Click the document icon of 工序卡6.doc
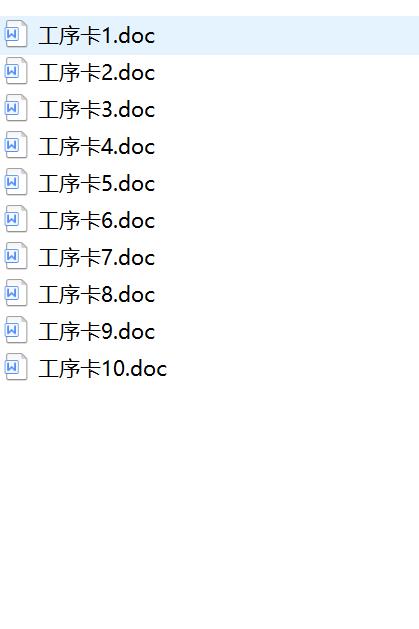This screenshot has width=419, height=629. tap(16, 219)
